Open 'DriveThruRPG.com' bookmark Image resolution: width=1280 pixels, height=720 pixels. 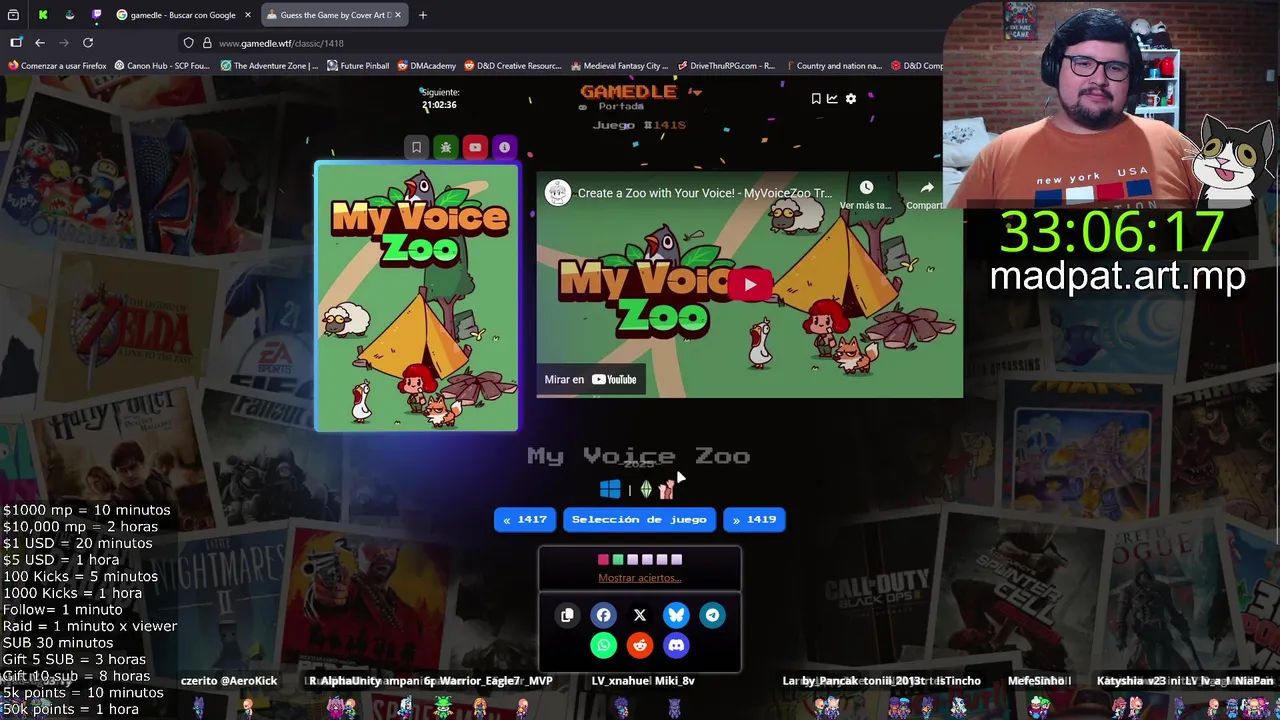coord(726,66)
